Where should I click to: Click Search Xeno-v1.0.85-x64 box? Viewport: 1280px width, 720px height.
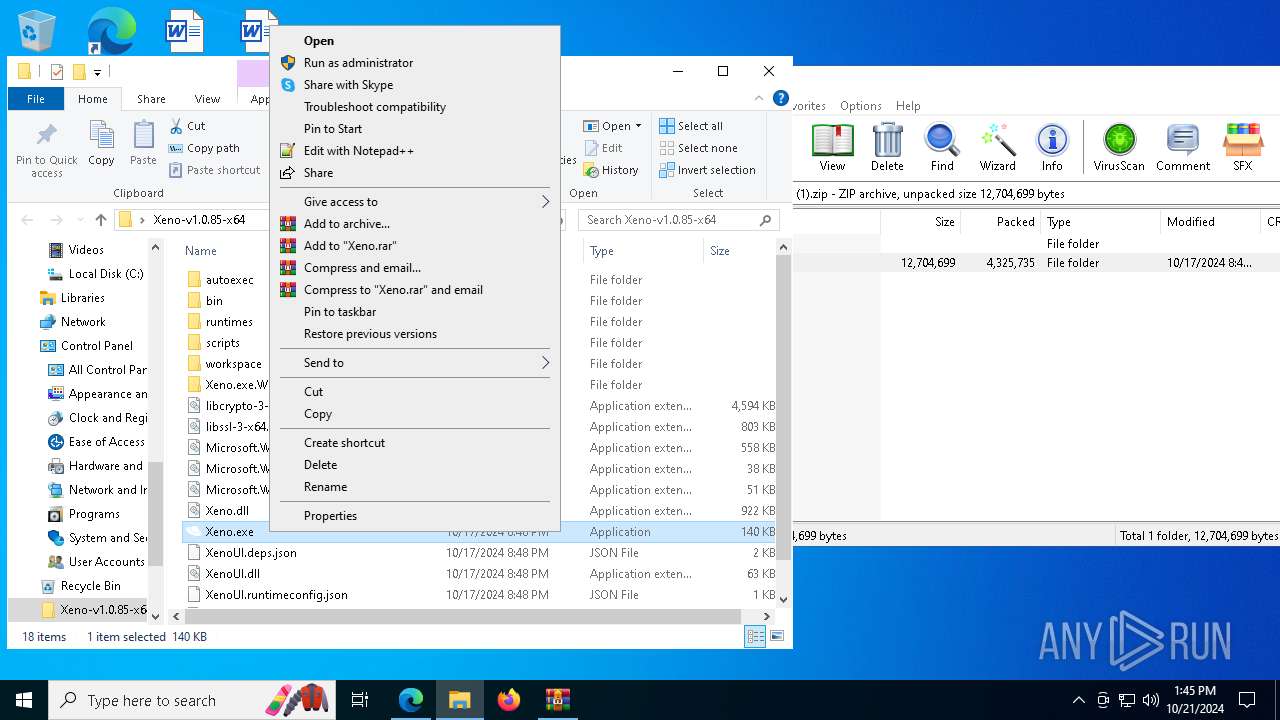[x=679, y=220]
